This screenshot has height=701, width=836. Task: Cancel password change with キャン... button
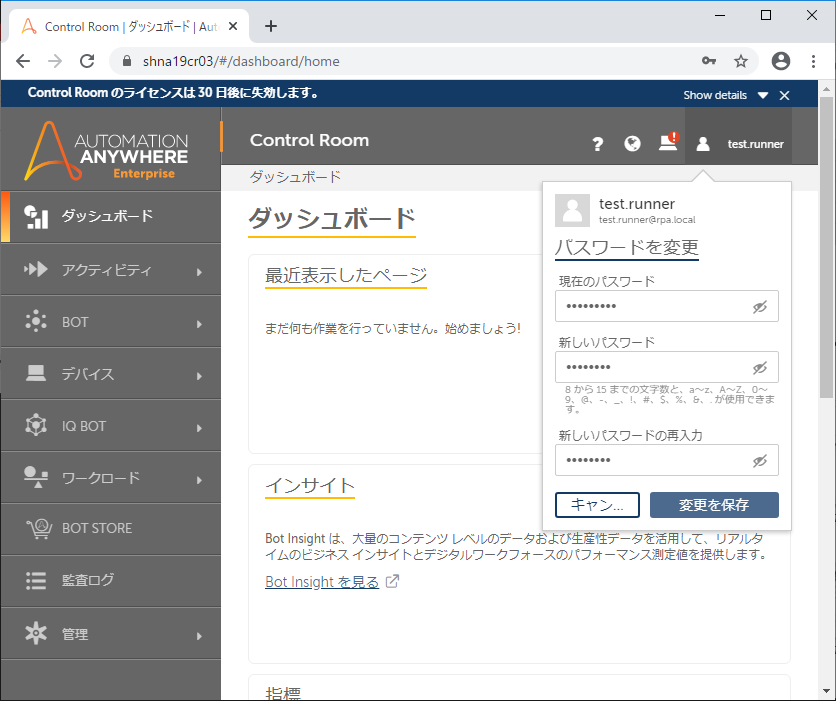pyautogui.click(x=597, y=505)
